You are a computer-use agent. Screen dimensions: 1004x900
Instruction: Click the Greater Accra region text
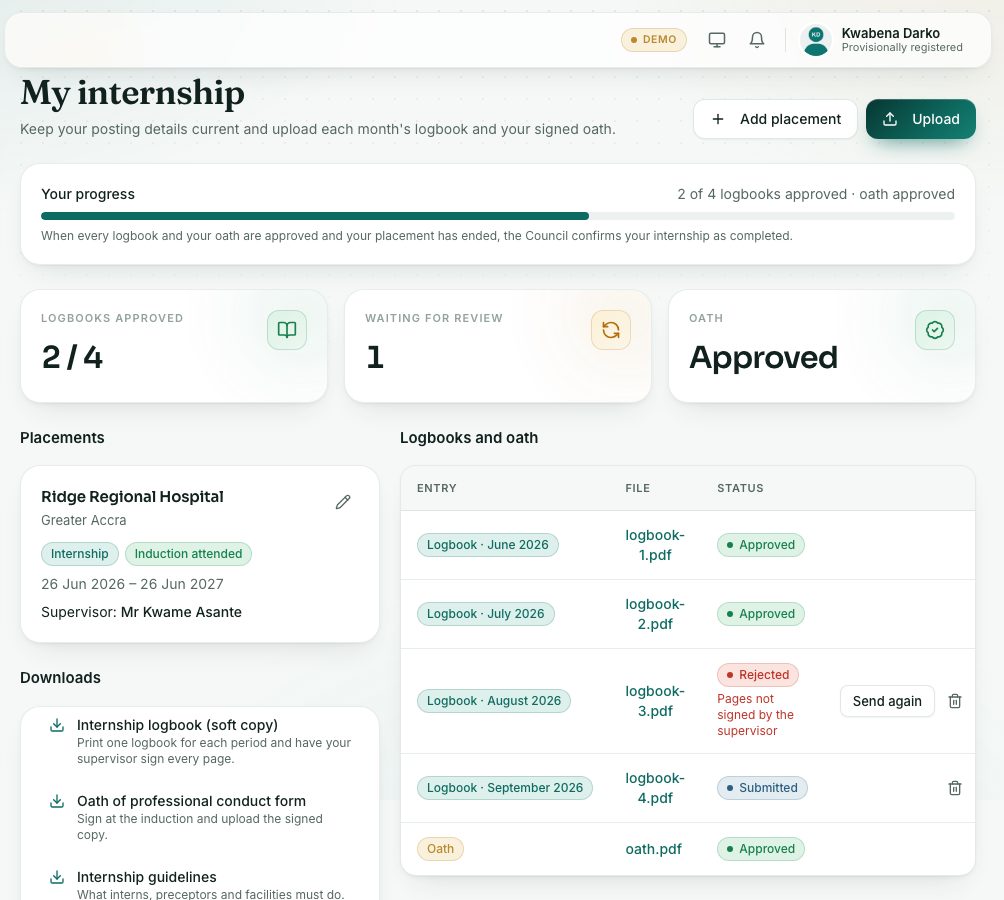tap(84, 520)
